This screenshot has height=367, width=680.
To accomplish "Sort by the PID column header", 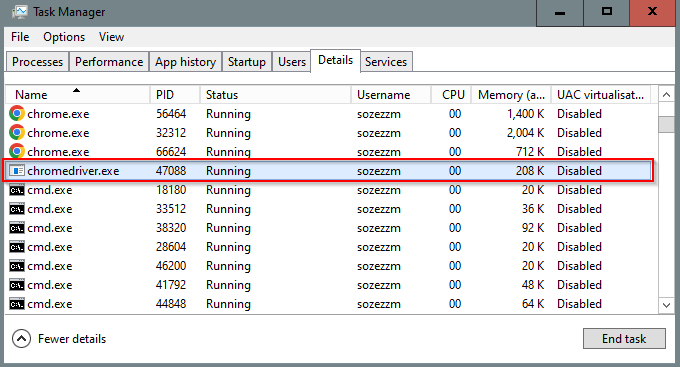I will (x=175, y=95).
